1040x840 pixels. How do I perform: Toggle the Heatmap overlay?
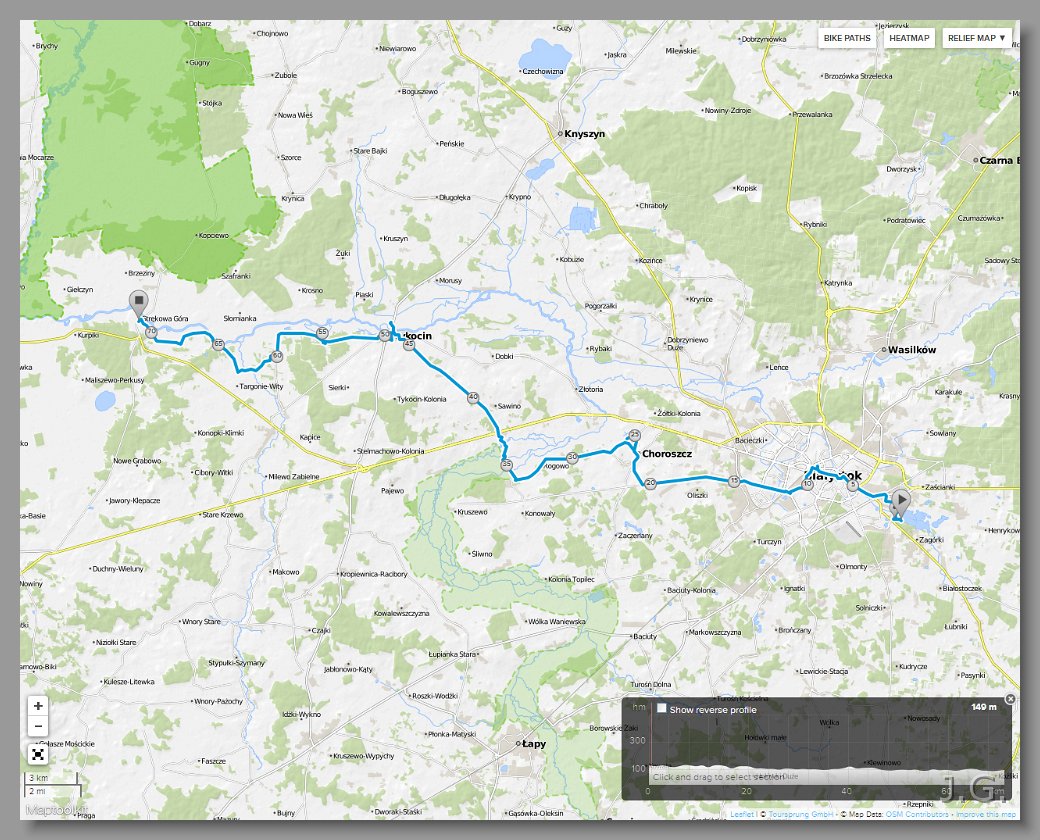click(x=909, y=38)
